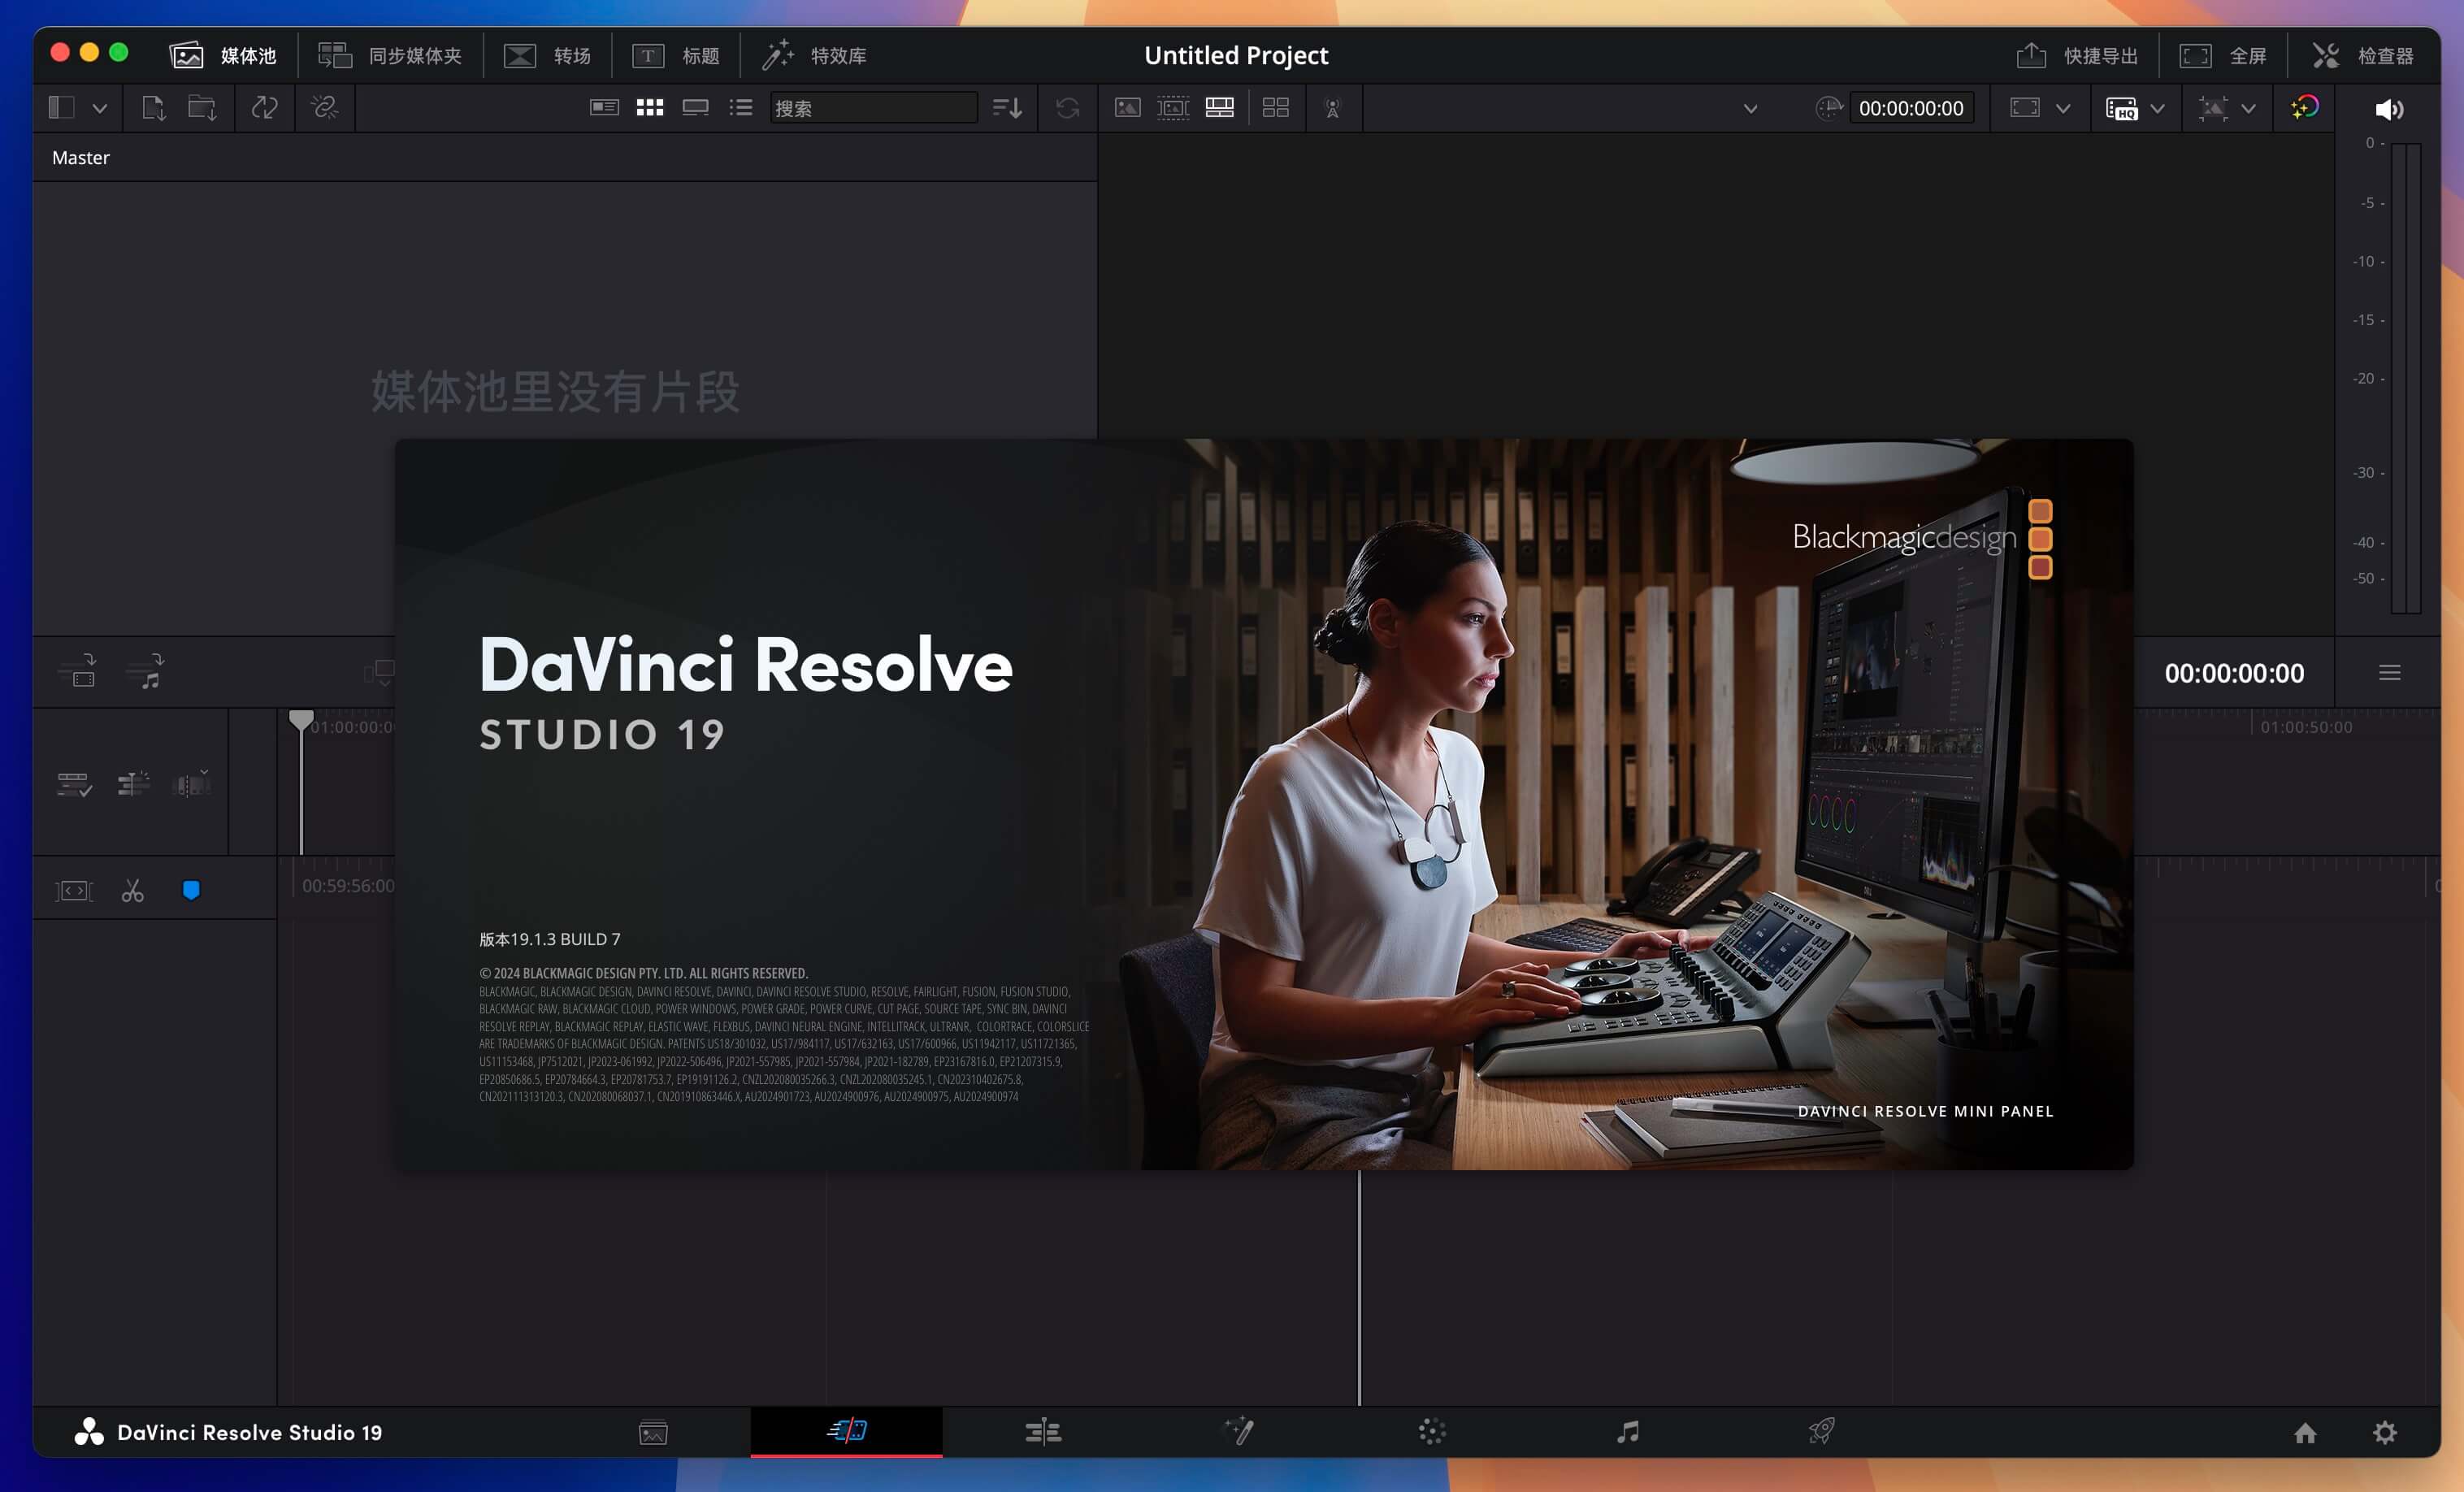This screenshot has height=1492, width=2464.
Task: Click the import media folder icon
Action: pos(202,107)
